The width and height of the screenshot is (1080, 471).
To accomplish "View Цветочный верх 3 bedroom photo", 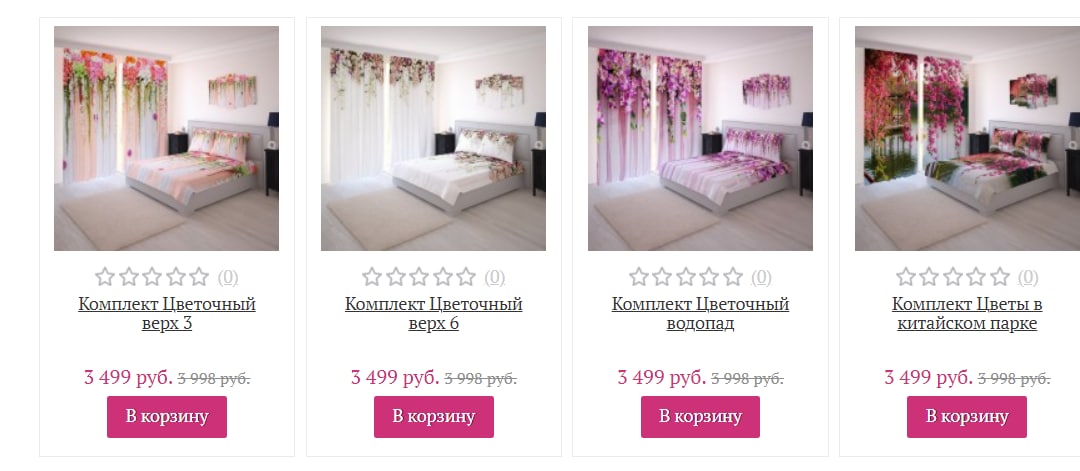I will click(167, 138).
